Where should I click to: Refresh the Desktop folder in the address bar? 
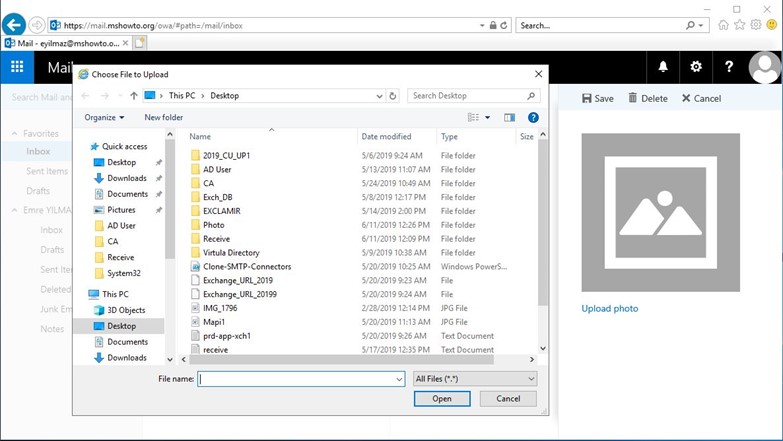(392, 96)
